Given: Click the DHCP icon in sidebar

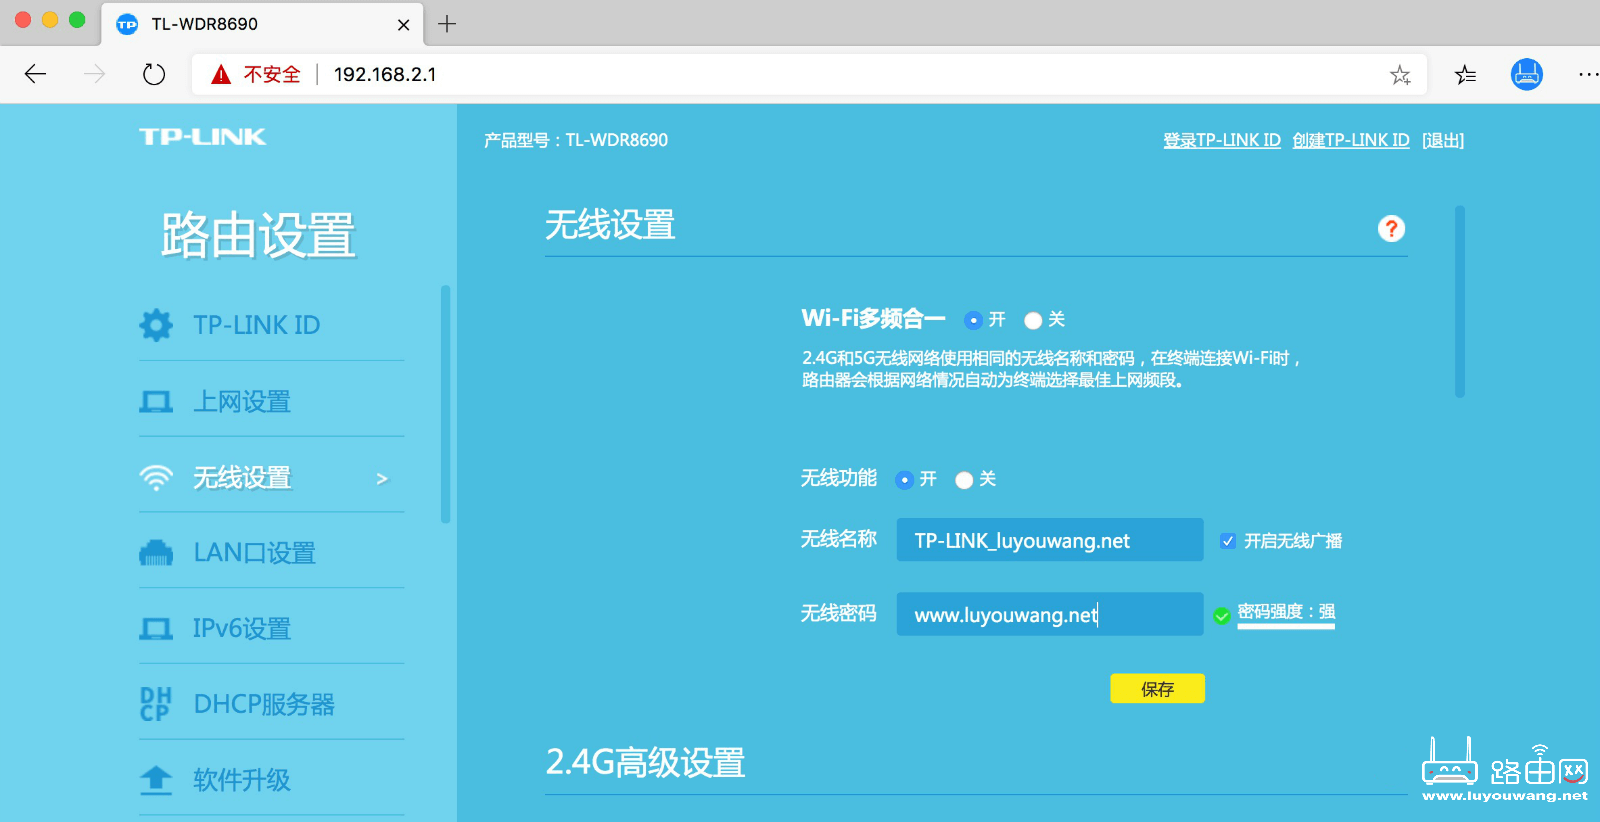Looking at the screenshot, I should click(156, 704).
